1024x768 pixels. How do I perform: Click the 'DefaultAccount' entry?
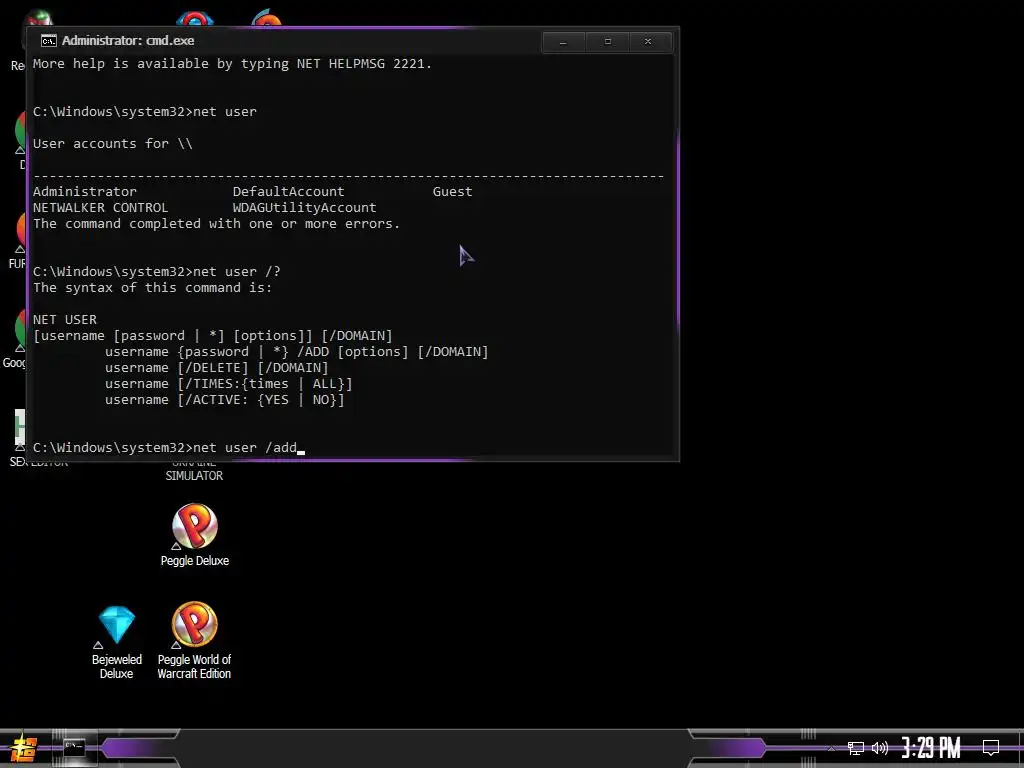(x=288, y=191)
